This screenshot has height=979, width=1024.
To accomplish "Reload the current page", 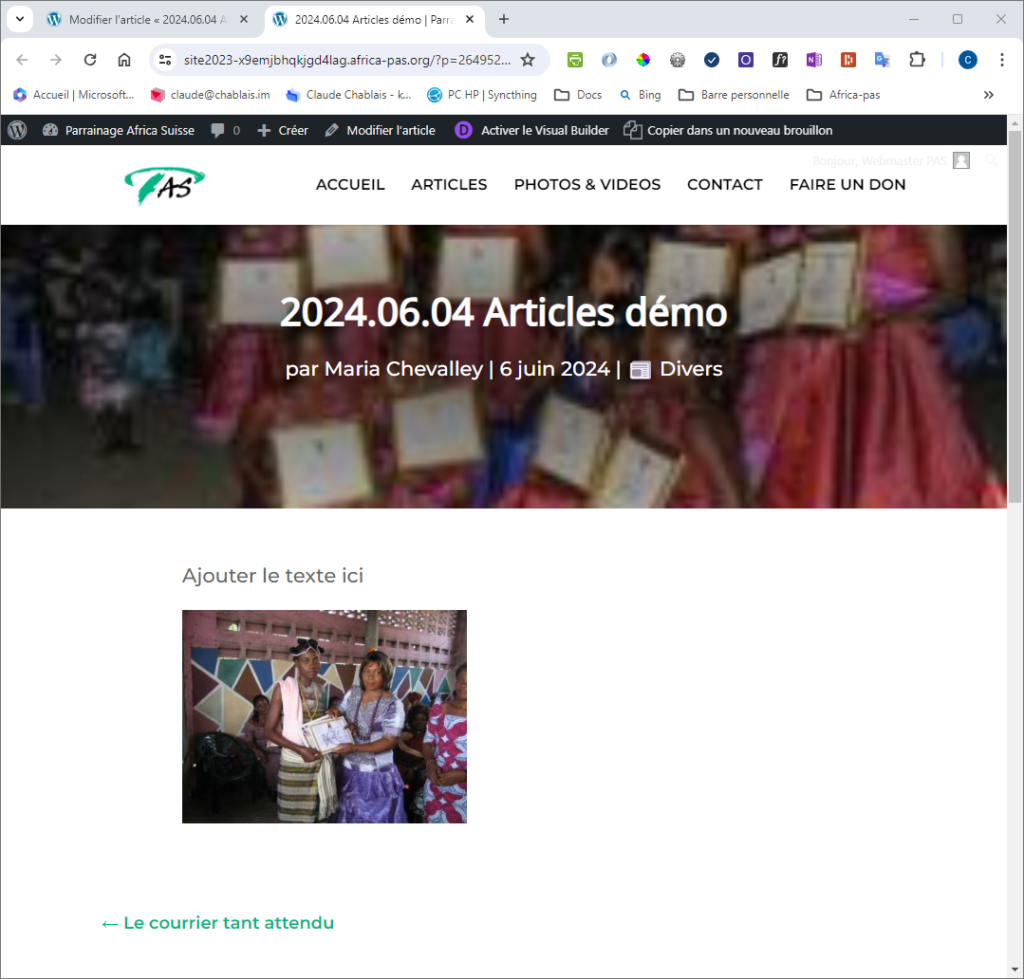I will pyautogui.click(x=90, y=60).
